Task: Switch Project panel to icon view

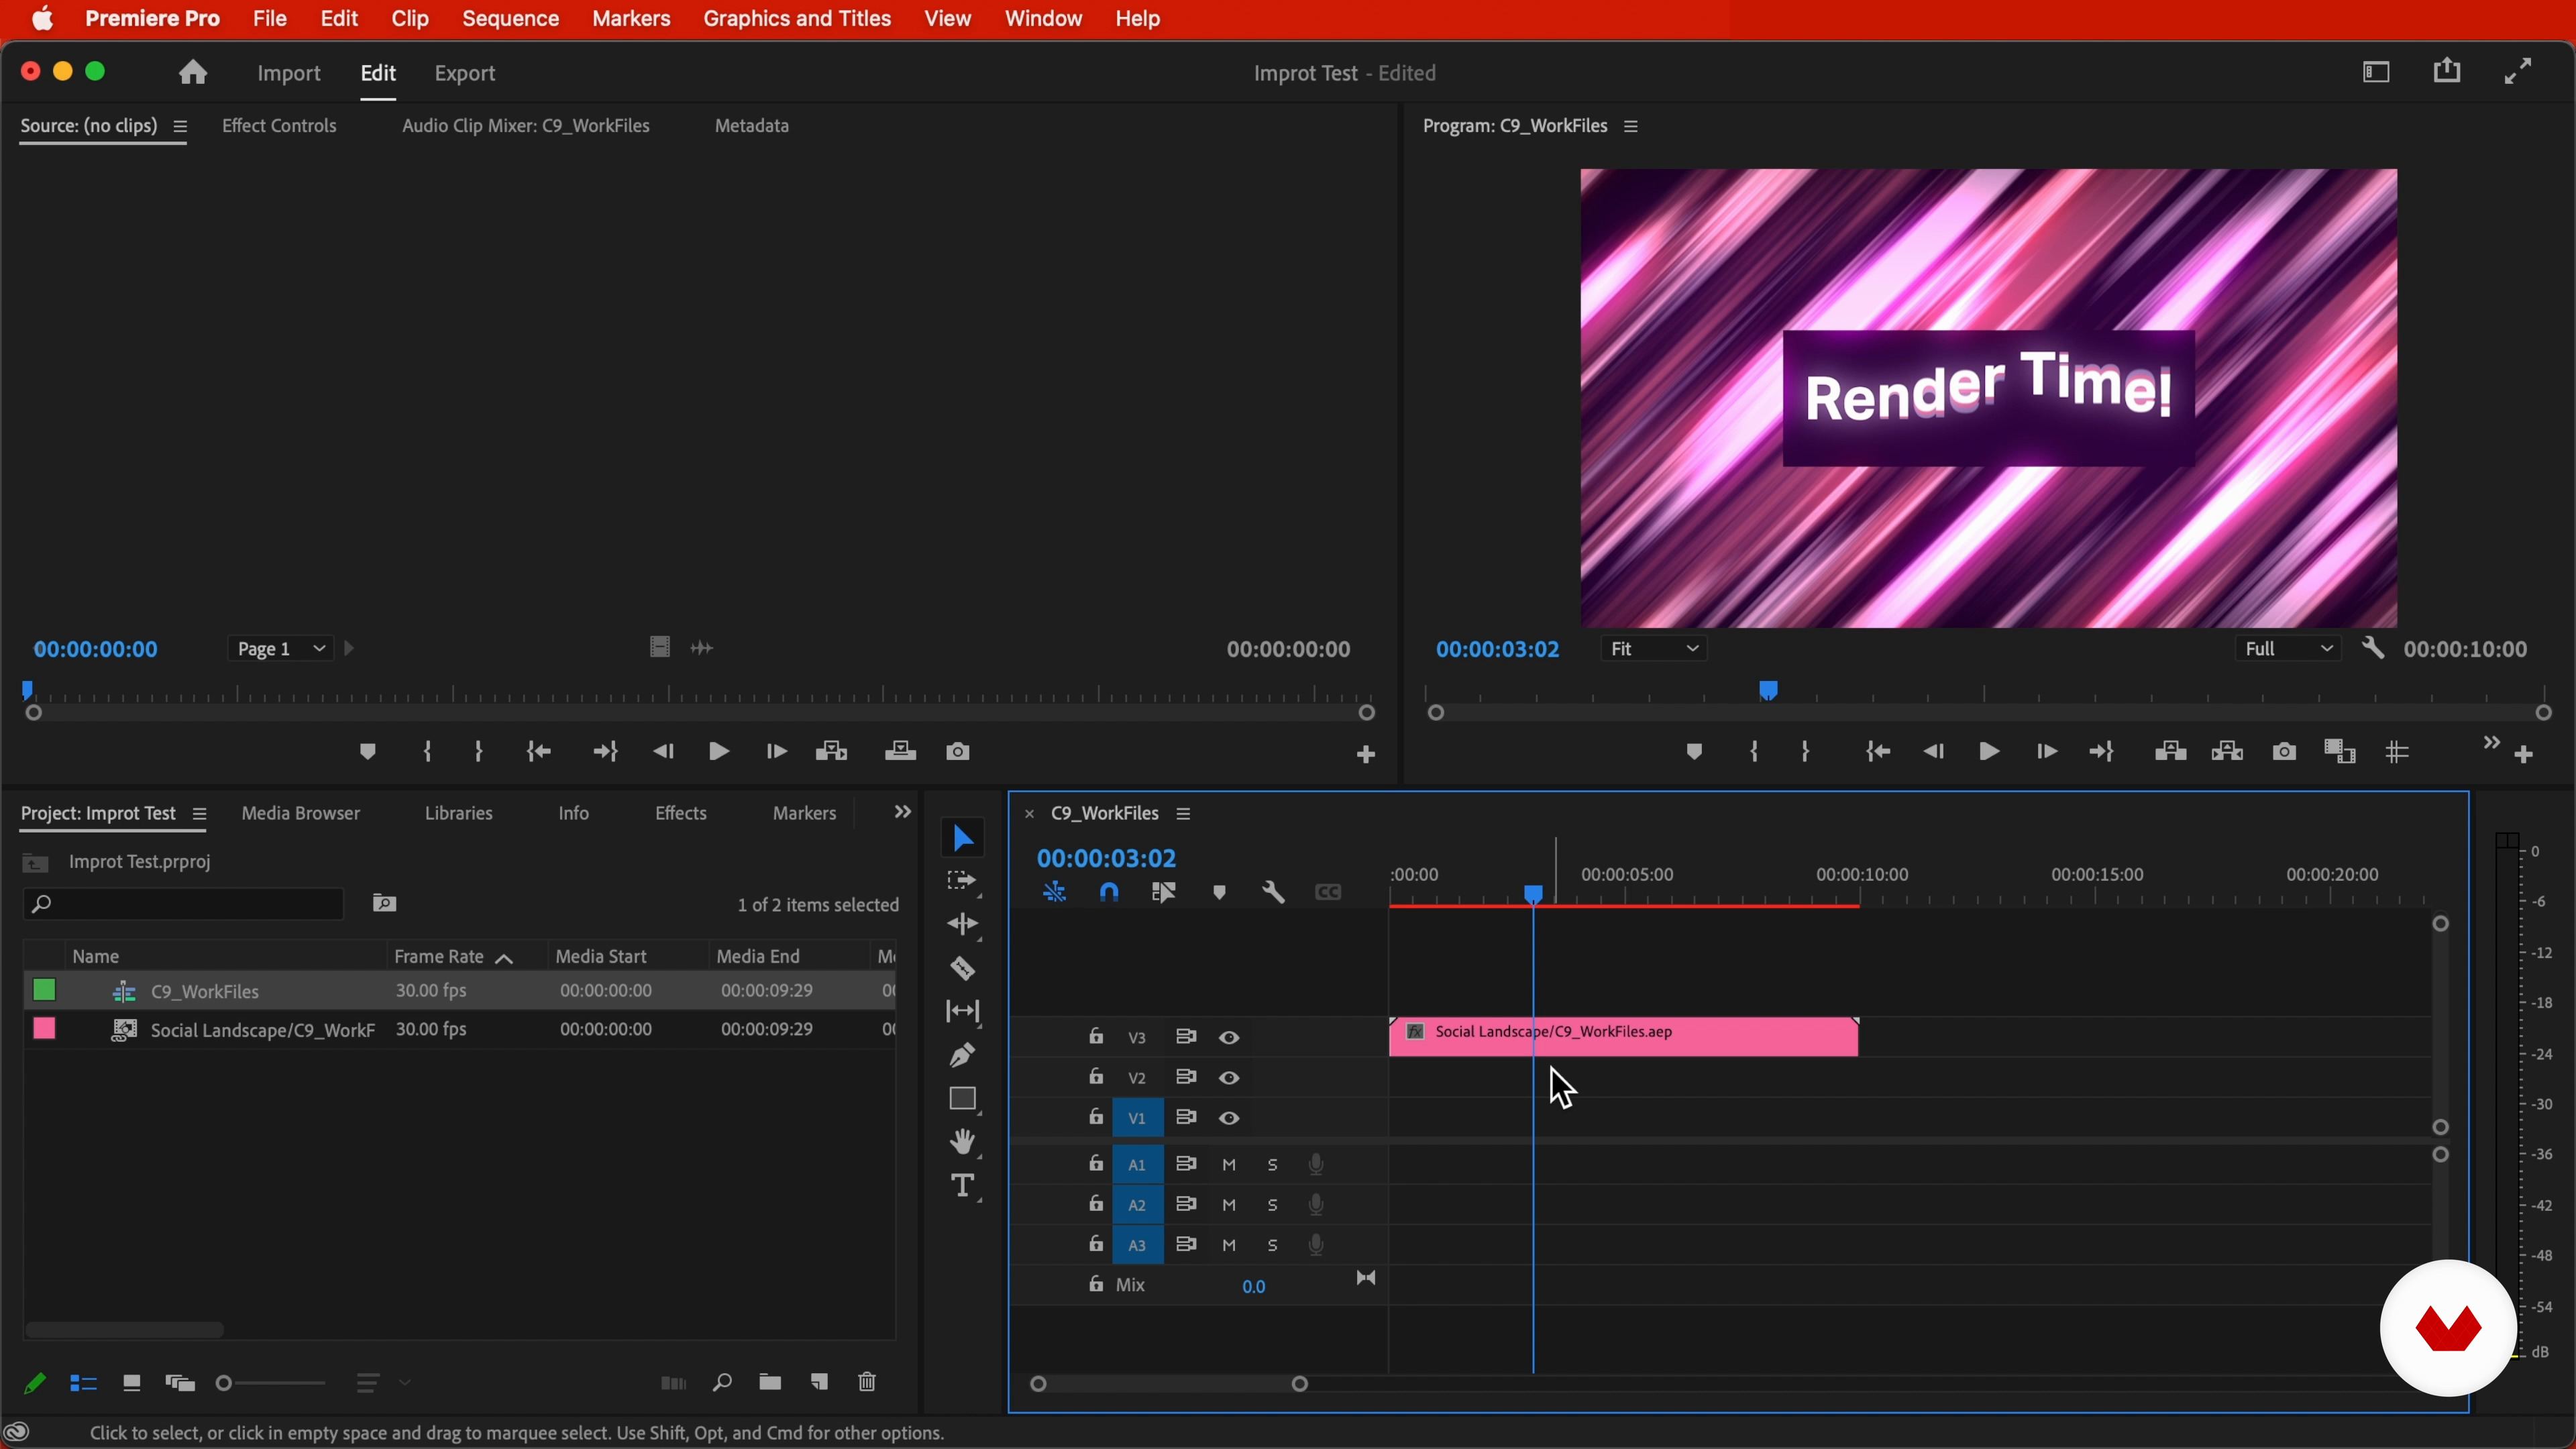Action: (x=131, y=1384)
